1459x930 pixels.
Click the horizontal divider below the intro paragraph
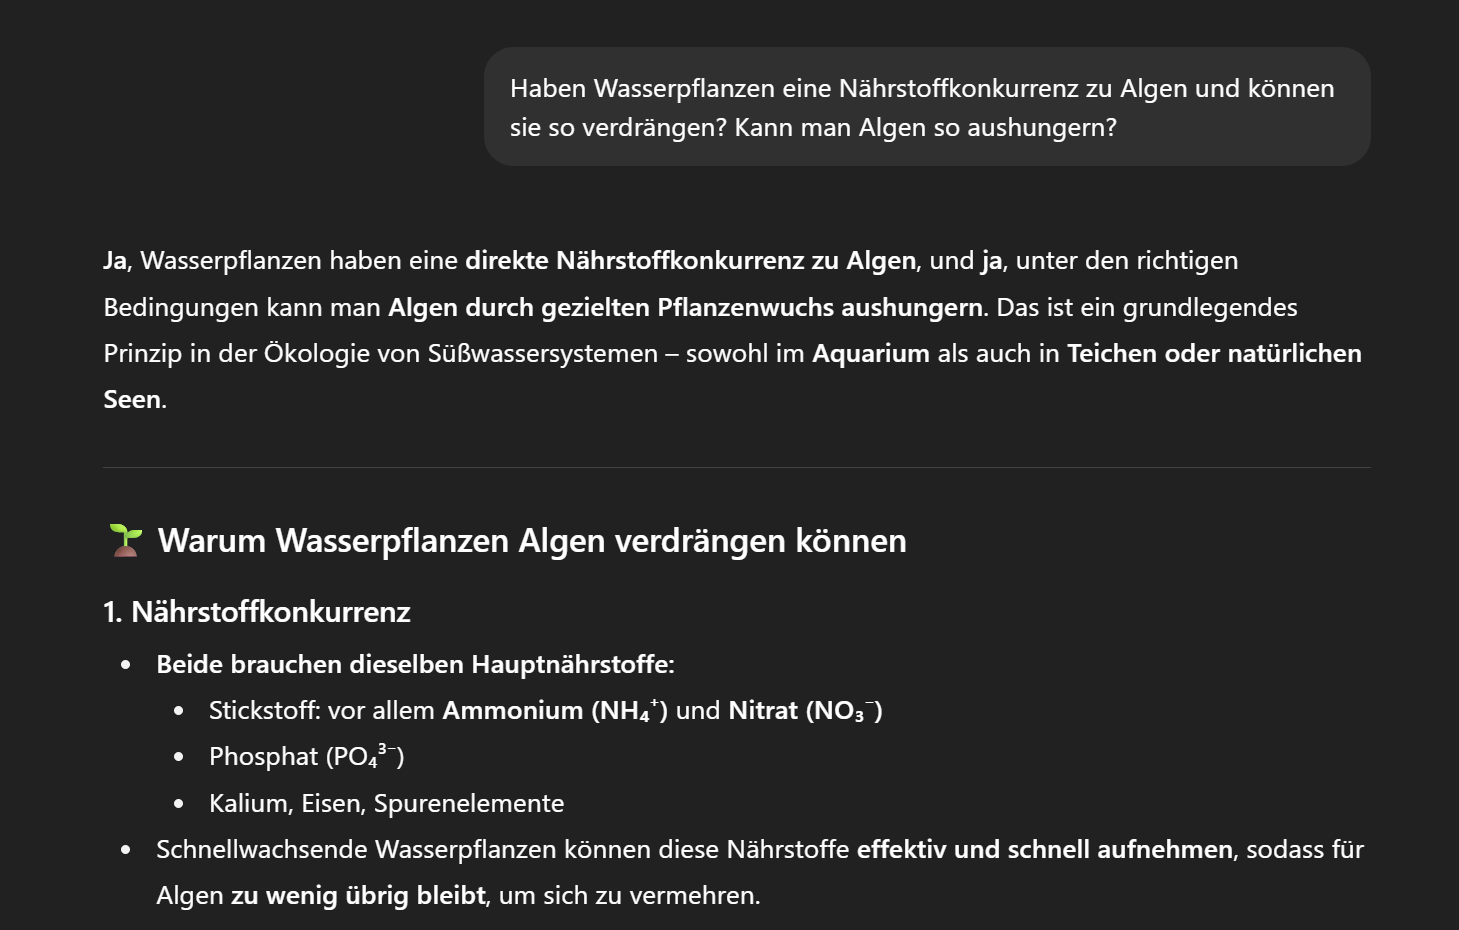(x=736, y=467)
